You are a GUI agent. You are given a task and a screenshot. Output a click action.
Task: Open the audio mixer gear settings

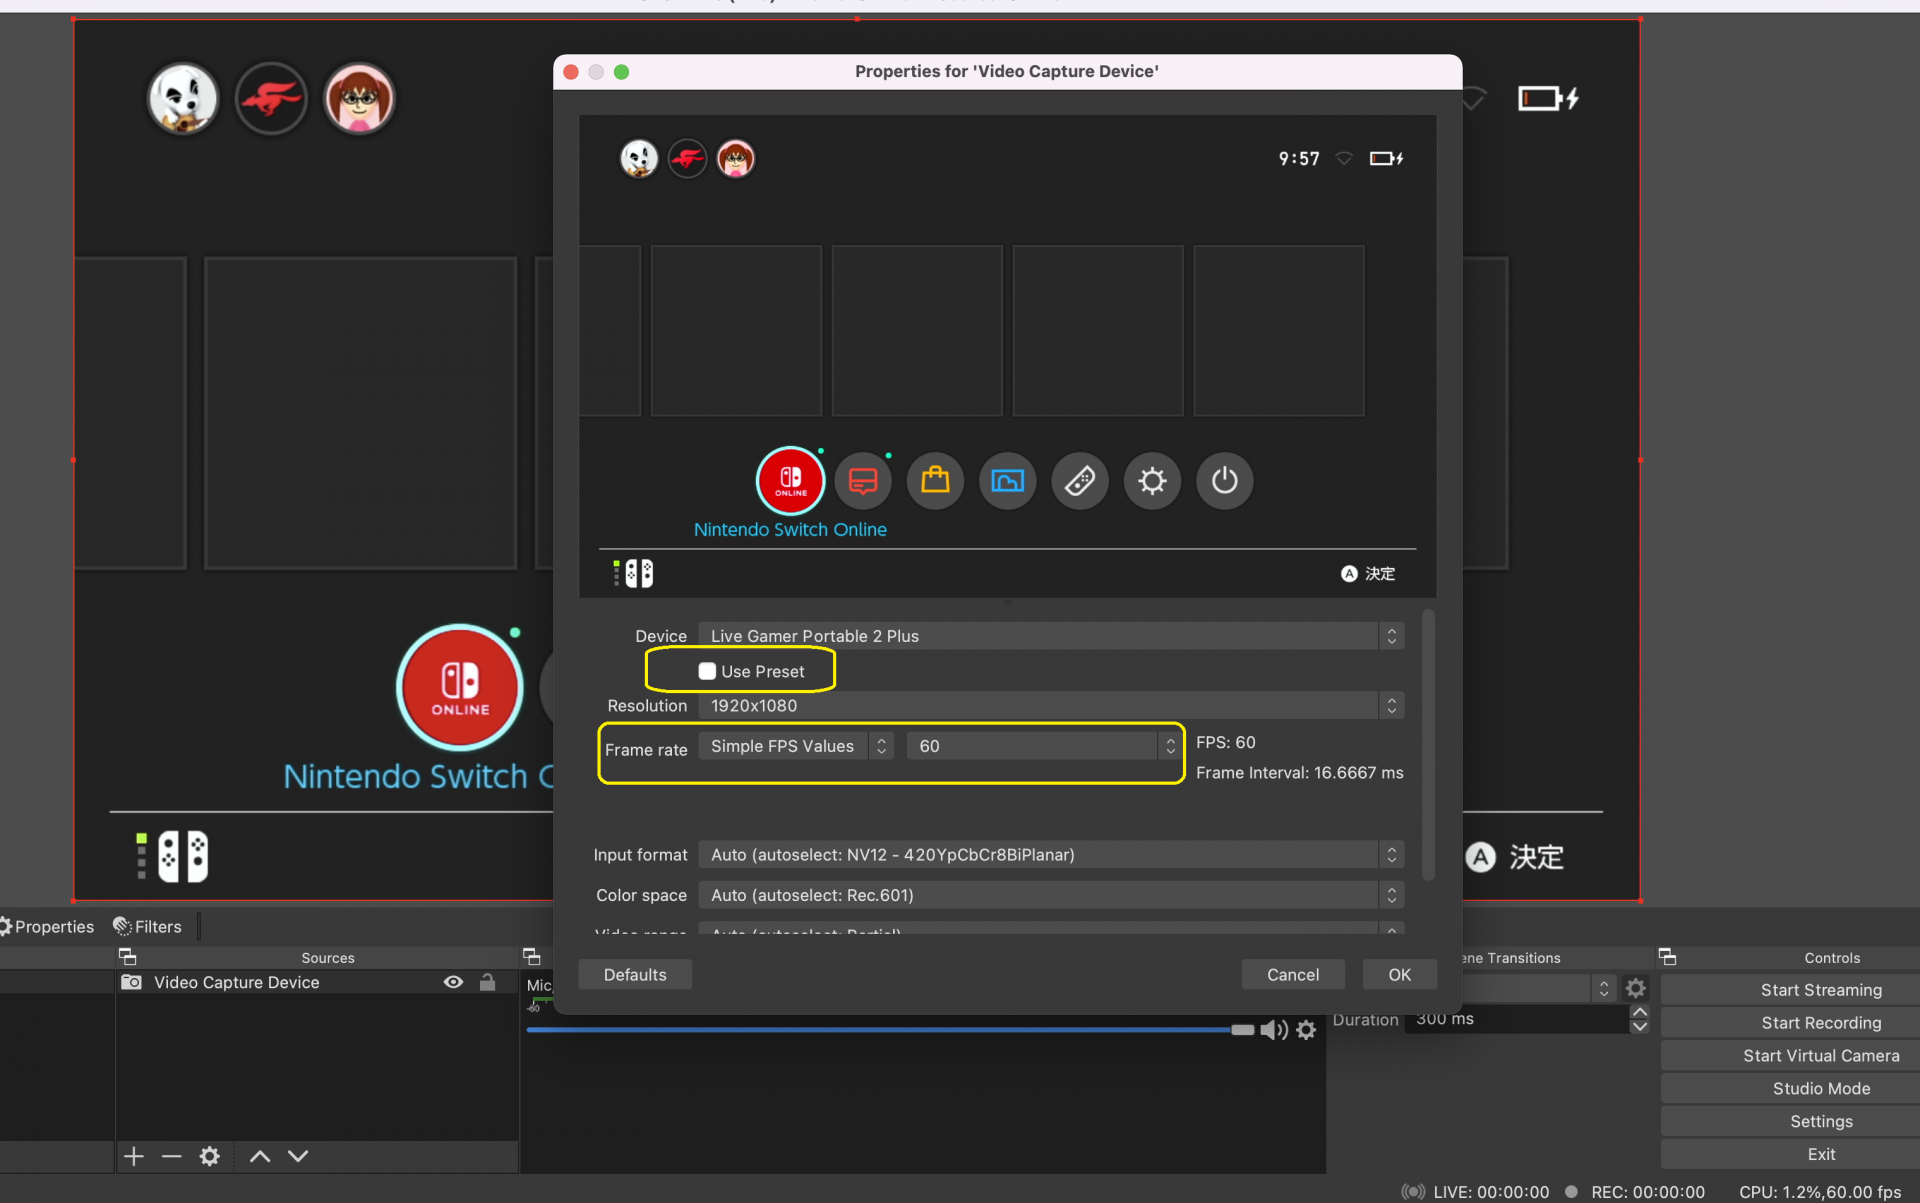1306,1030
